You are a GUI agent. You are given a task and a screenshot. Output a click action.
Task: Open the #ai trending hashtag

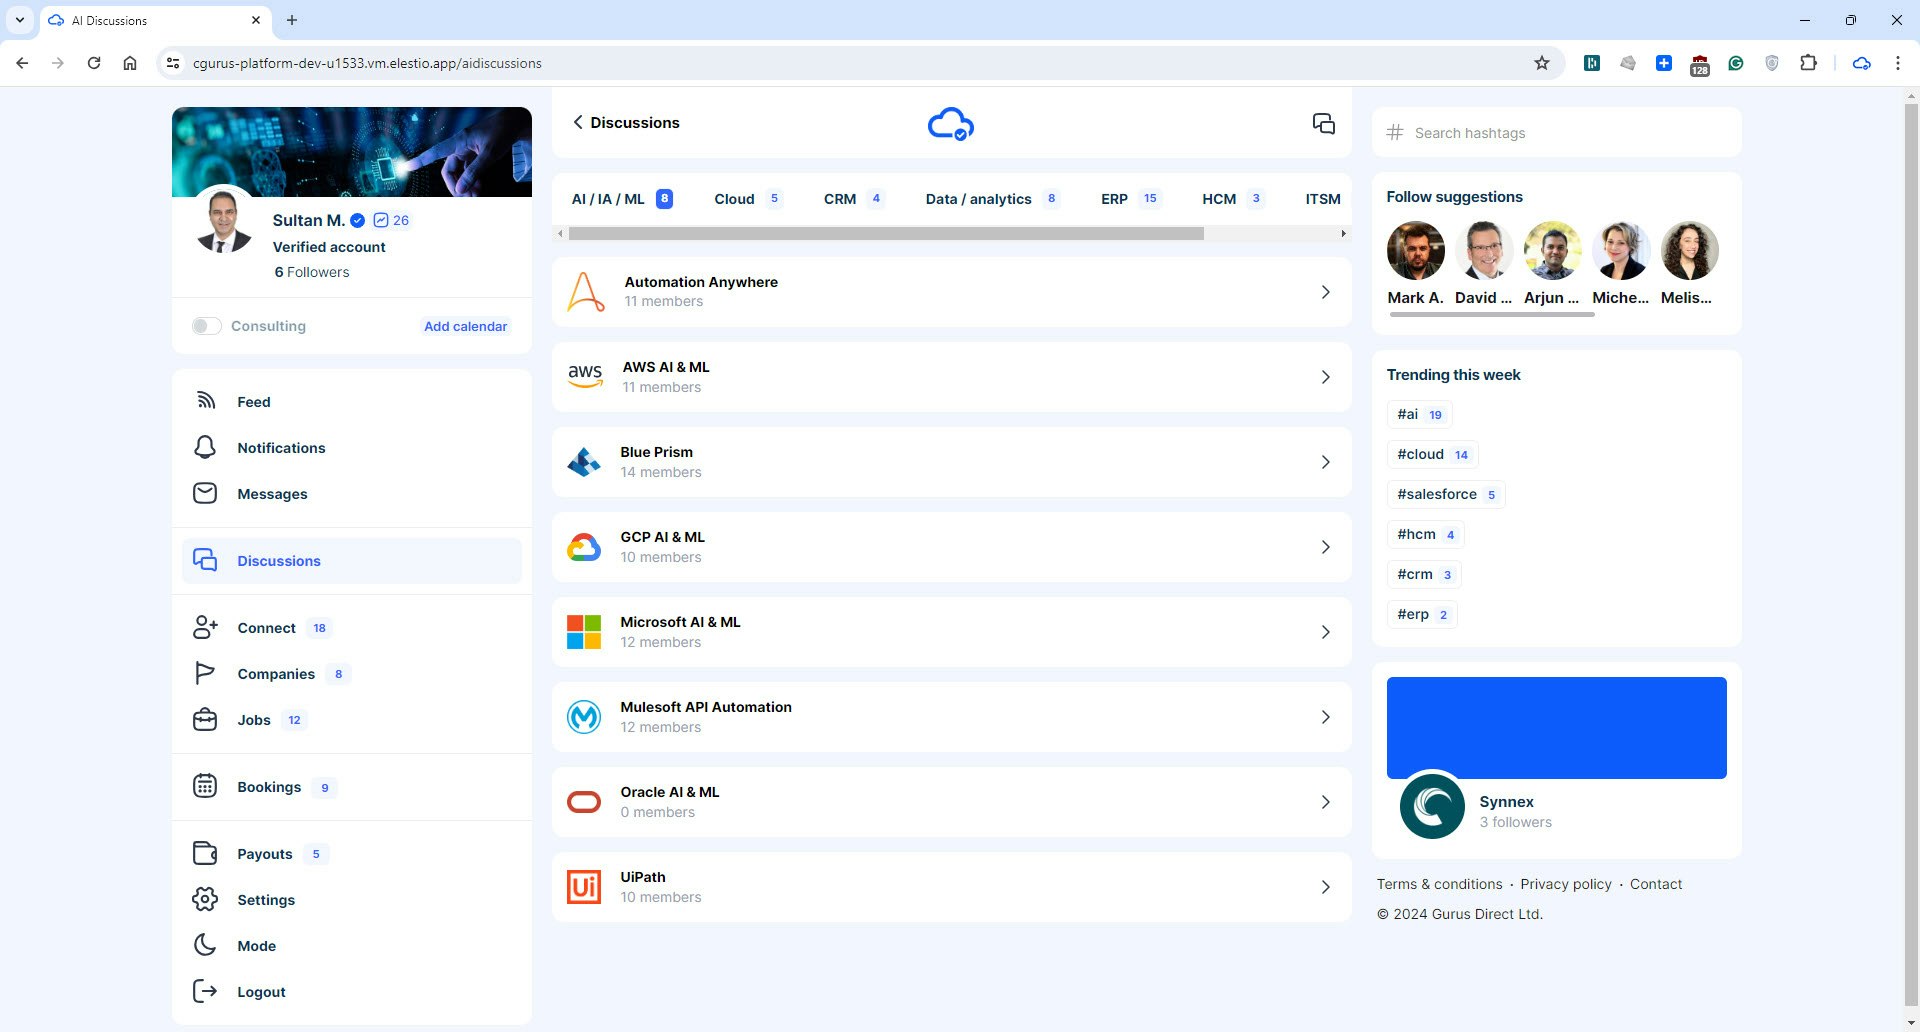(x=1419, y=414)
